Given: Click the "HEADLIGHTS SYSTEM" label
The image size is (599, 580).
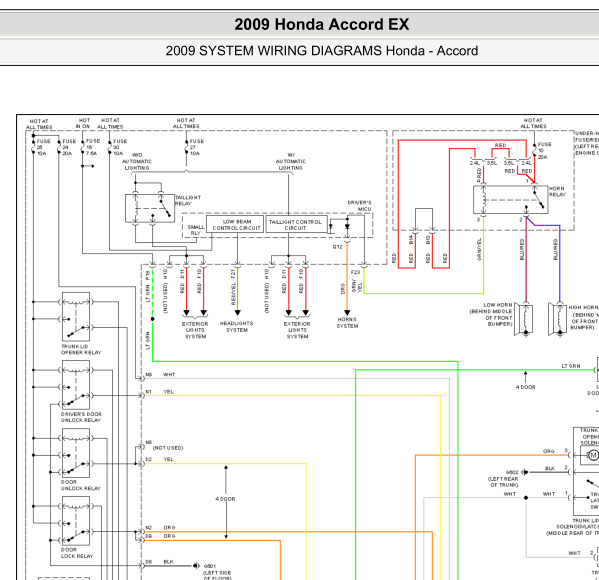Looking at the screenshot, I should pyautogui.click(x=237, y=327).
